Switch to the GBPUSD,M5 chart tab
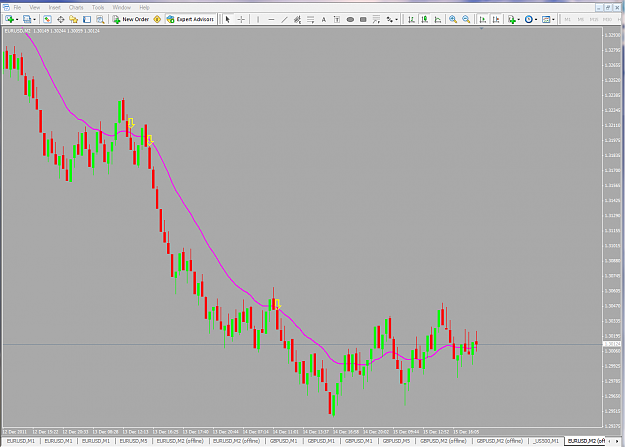Screen dimensions: 625x447 click(x=396, y=441)
